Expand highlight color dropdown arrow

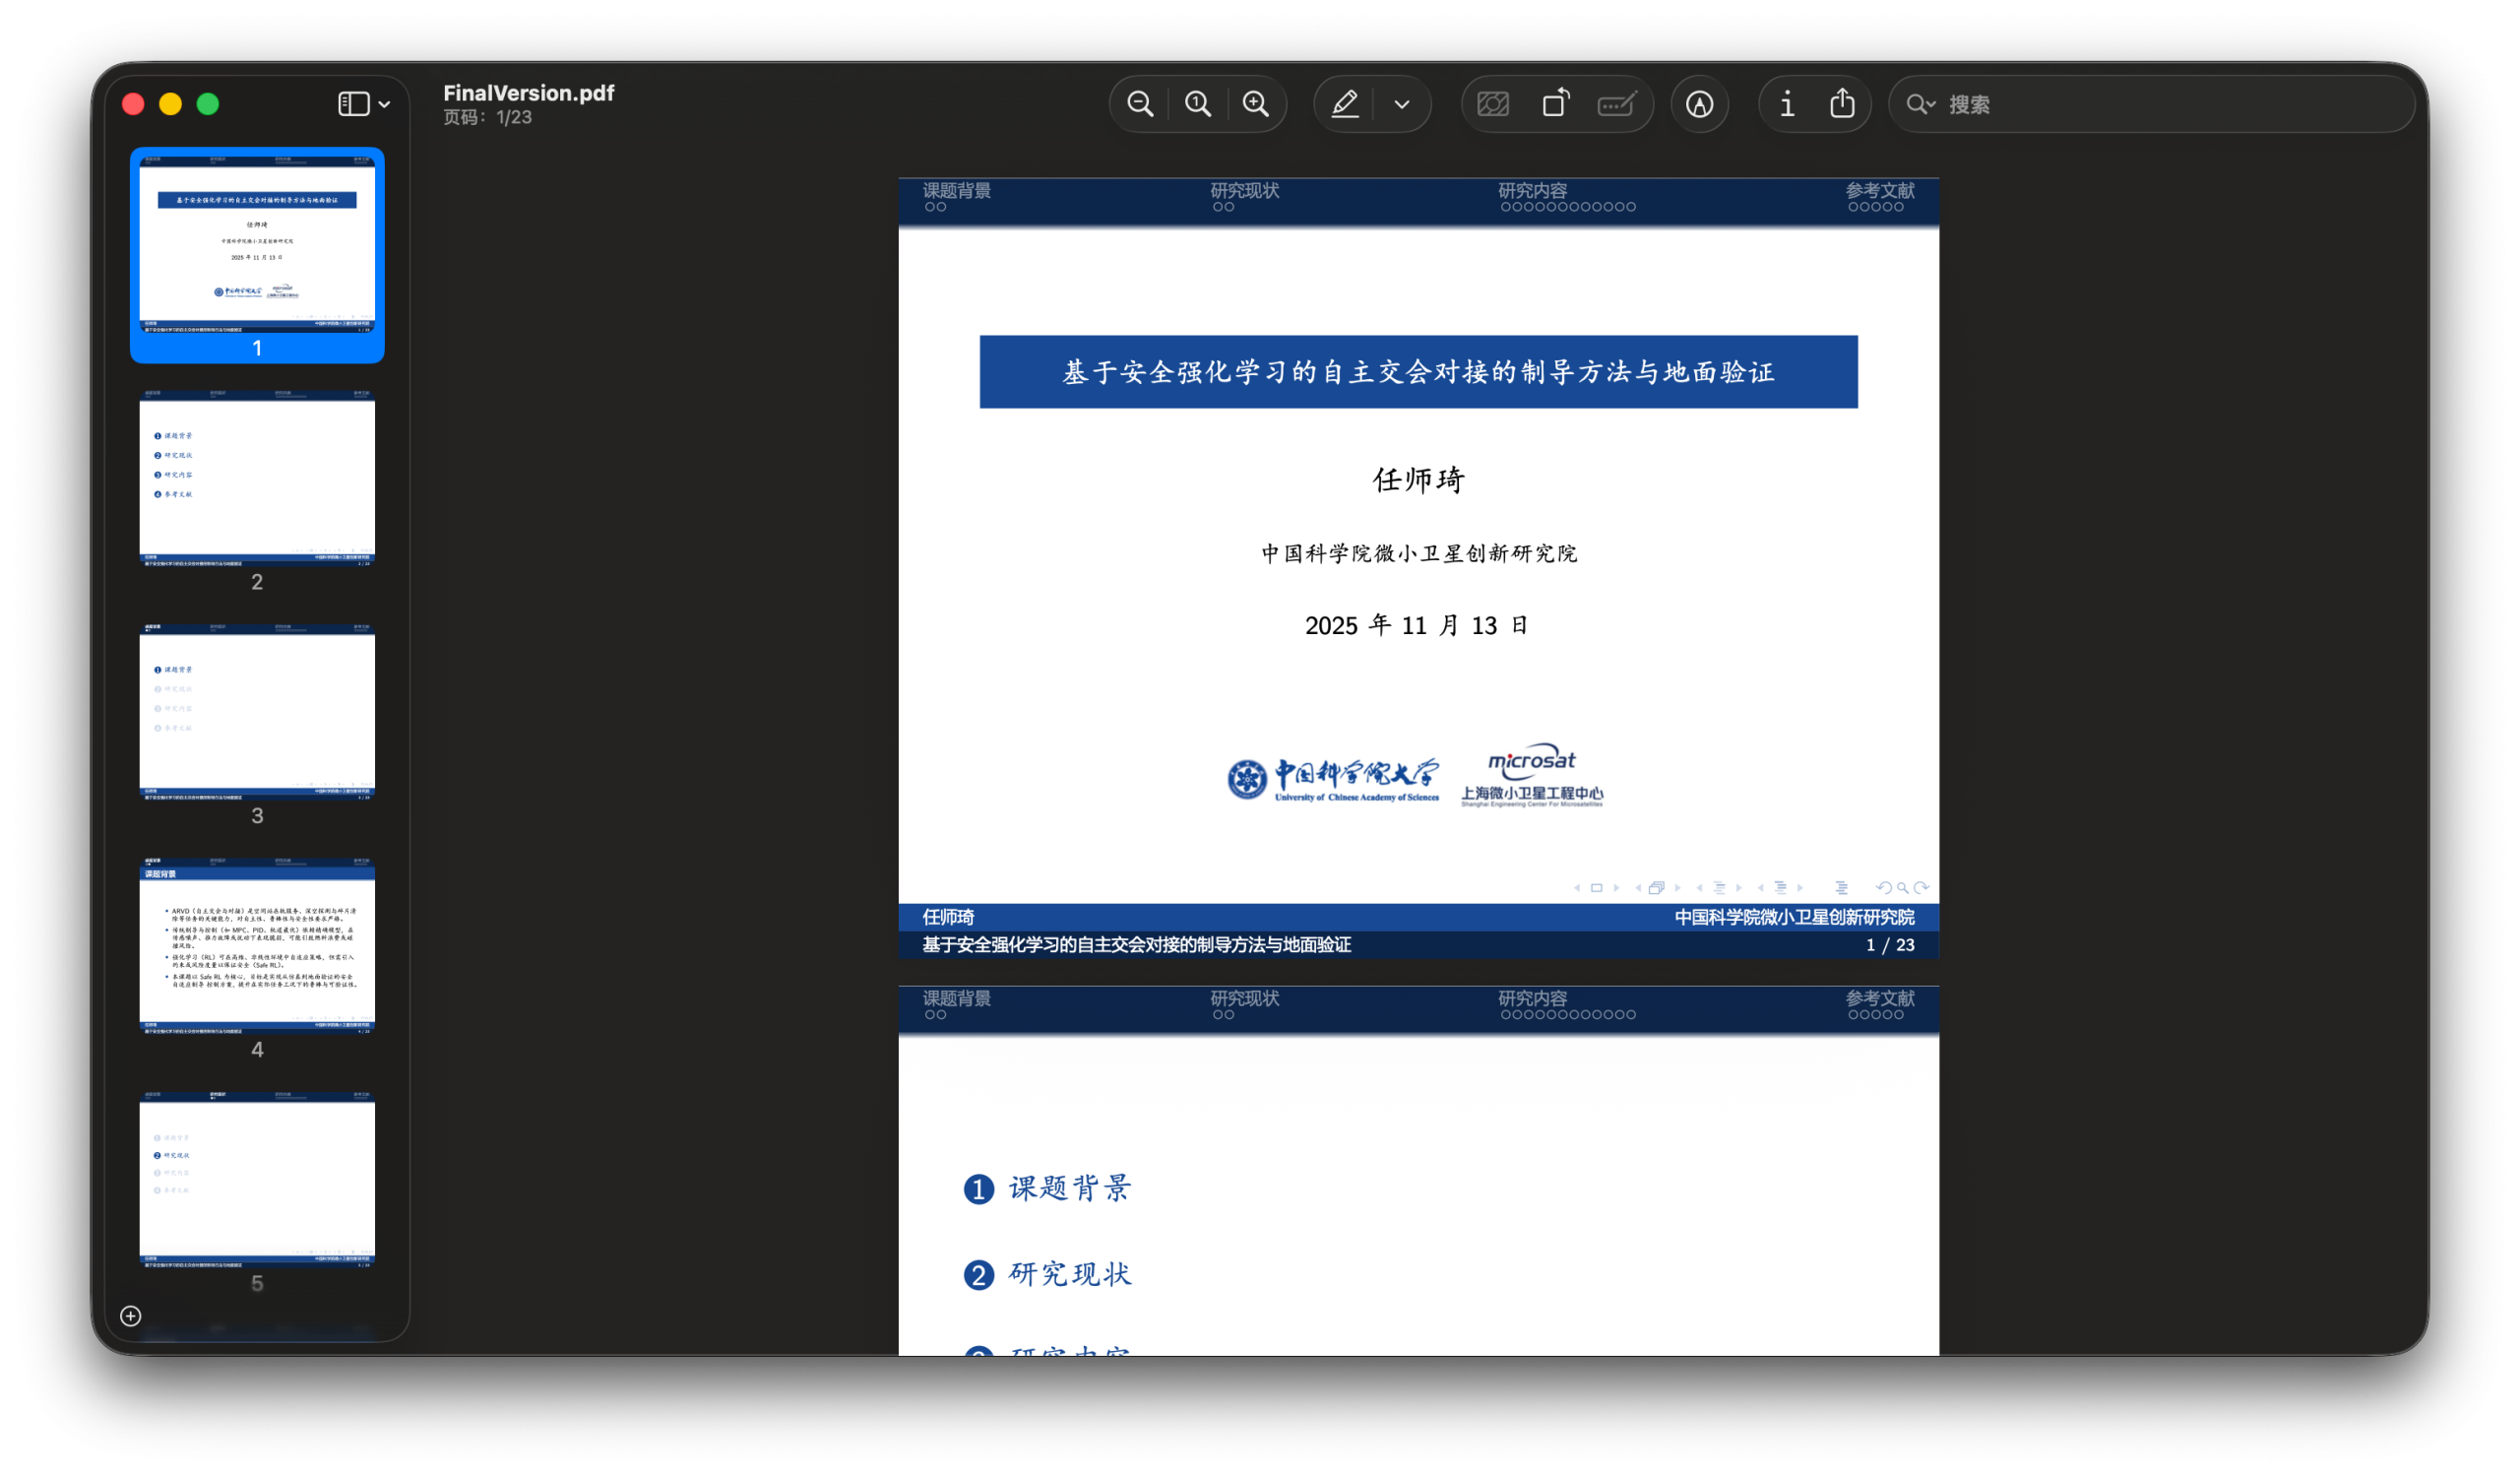pos(1402,104)
